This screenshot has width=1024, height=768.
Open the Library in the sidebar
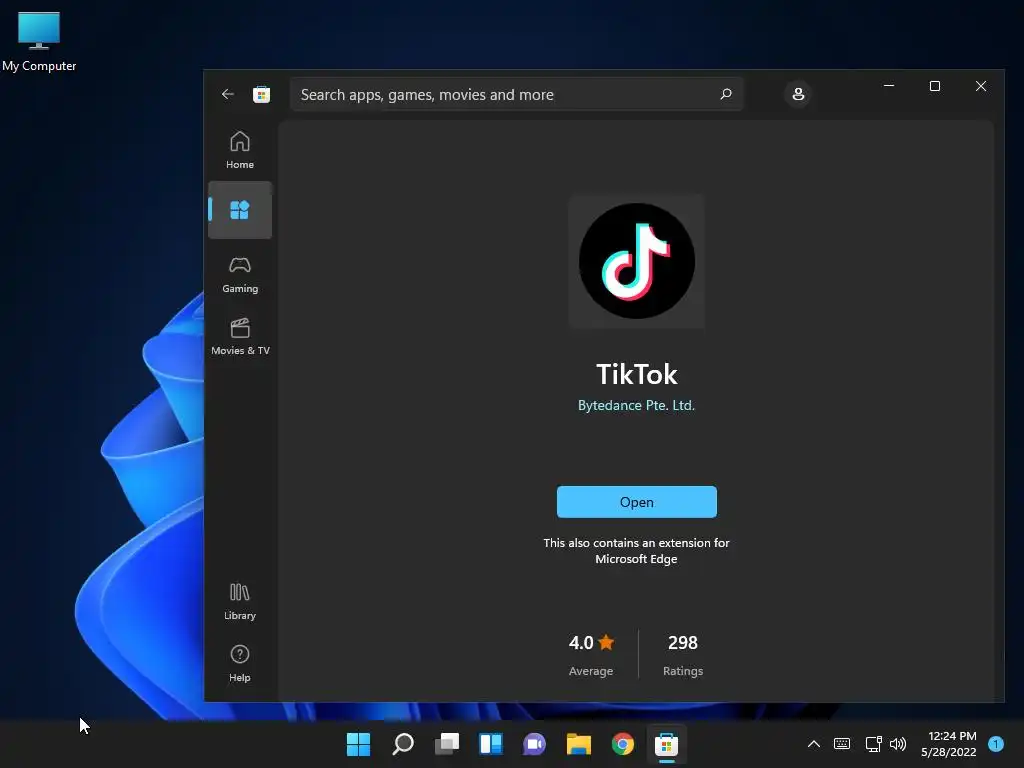click(x=240, y=601)
